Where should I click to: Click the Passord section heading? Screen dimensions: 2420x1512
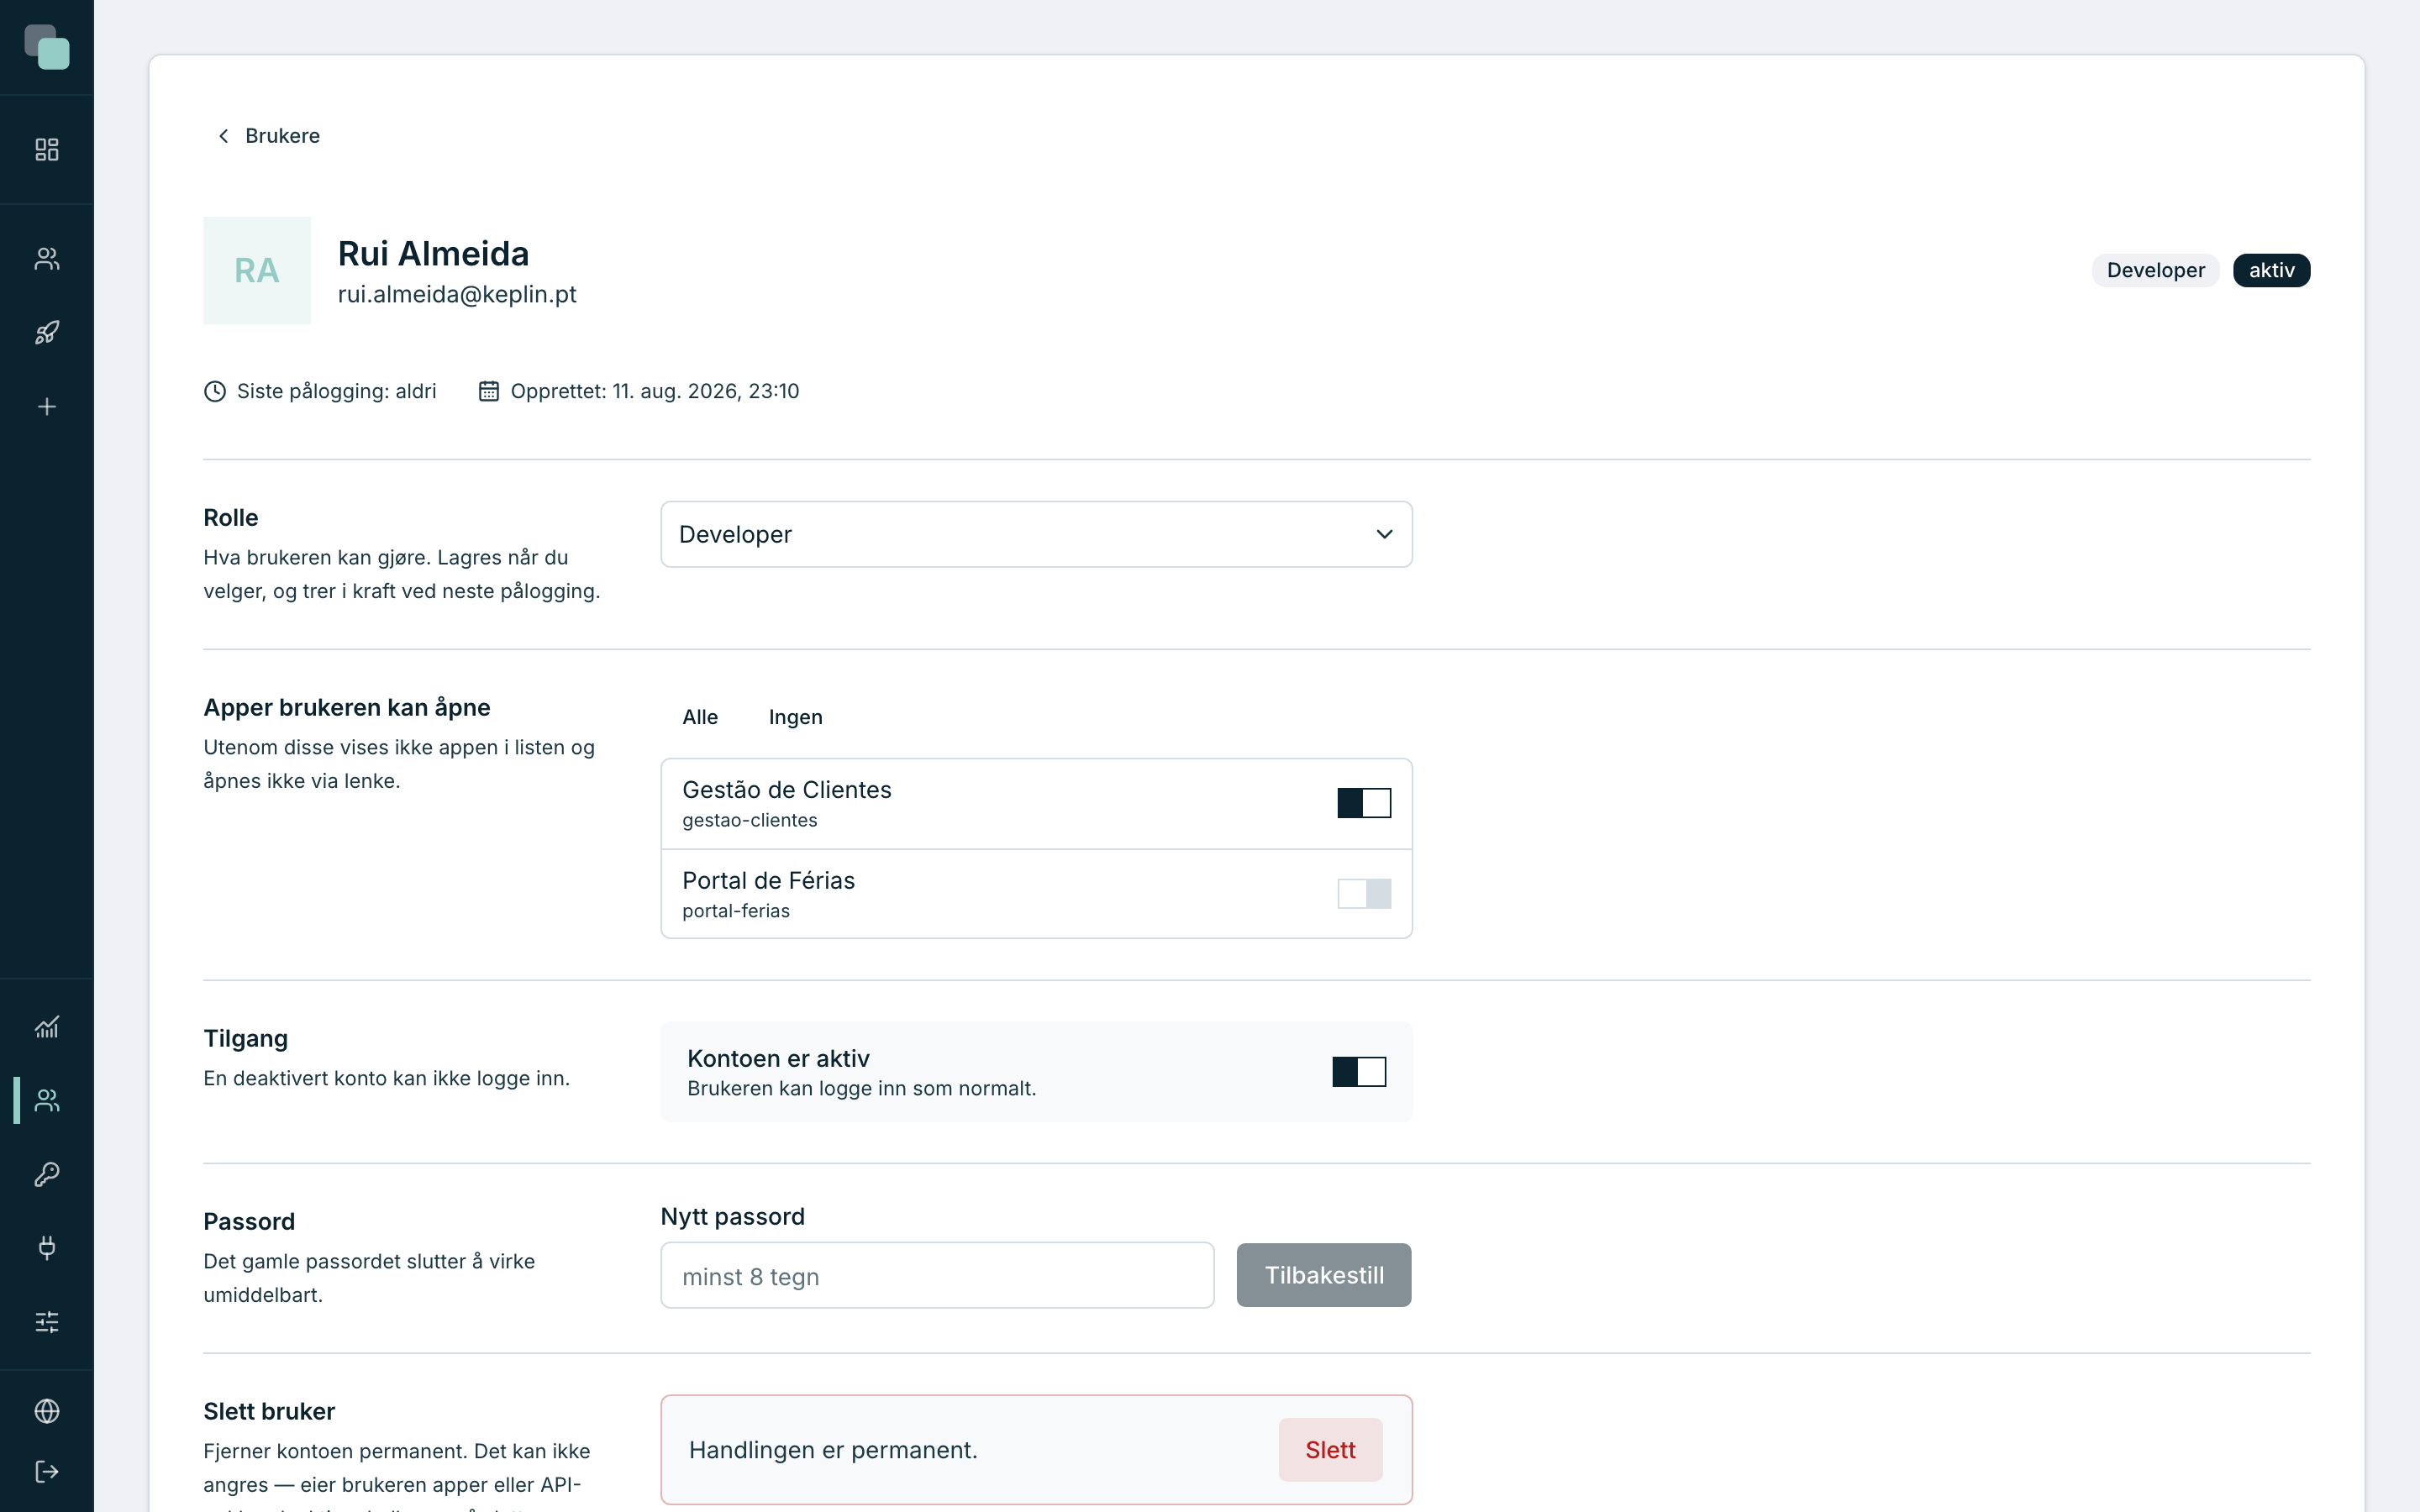coord(249,1221)
